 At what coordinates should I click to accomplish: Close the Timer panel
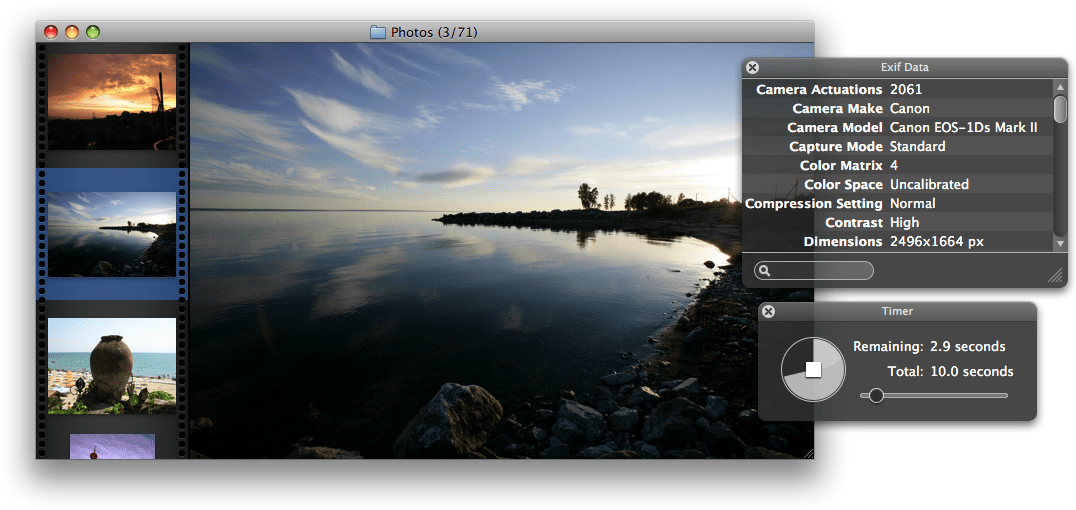[x=769, y=312]
